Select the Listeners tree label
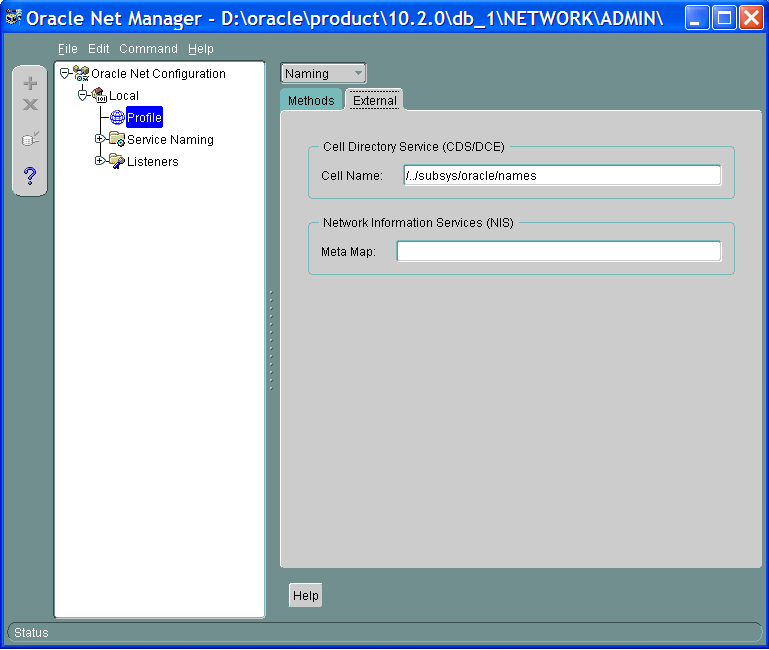Screen dimensions: 769x650 tap(153, 162)
